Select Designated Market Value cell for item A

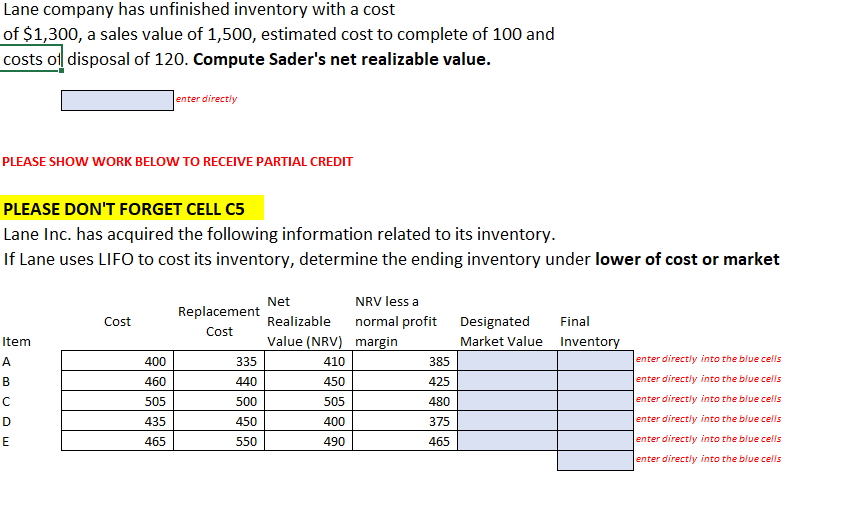[x=507, y=360]
